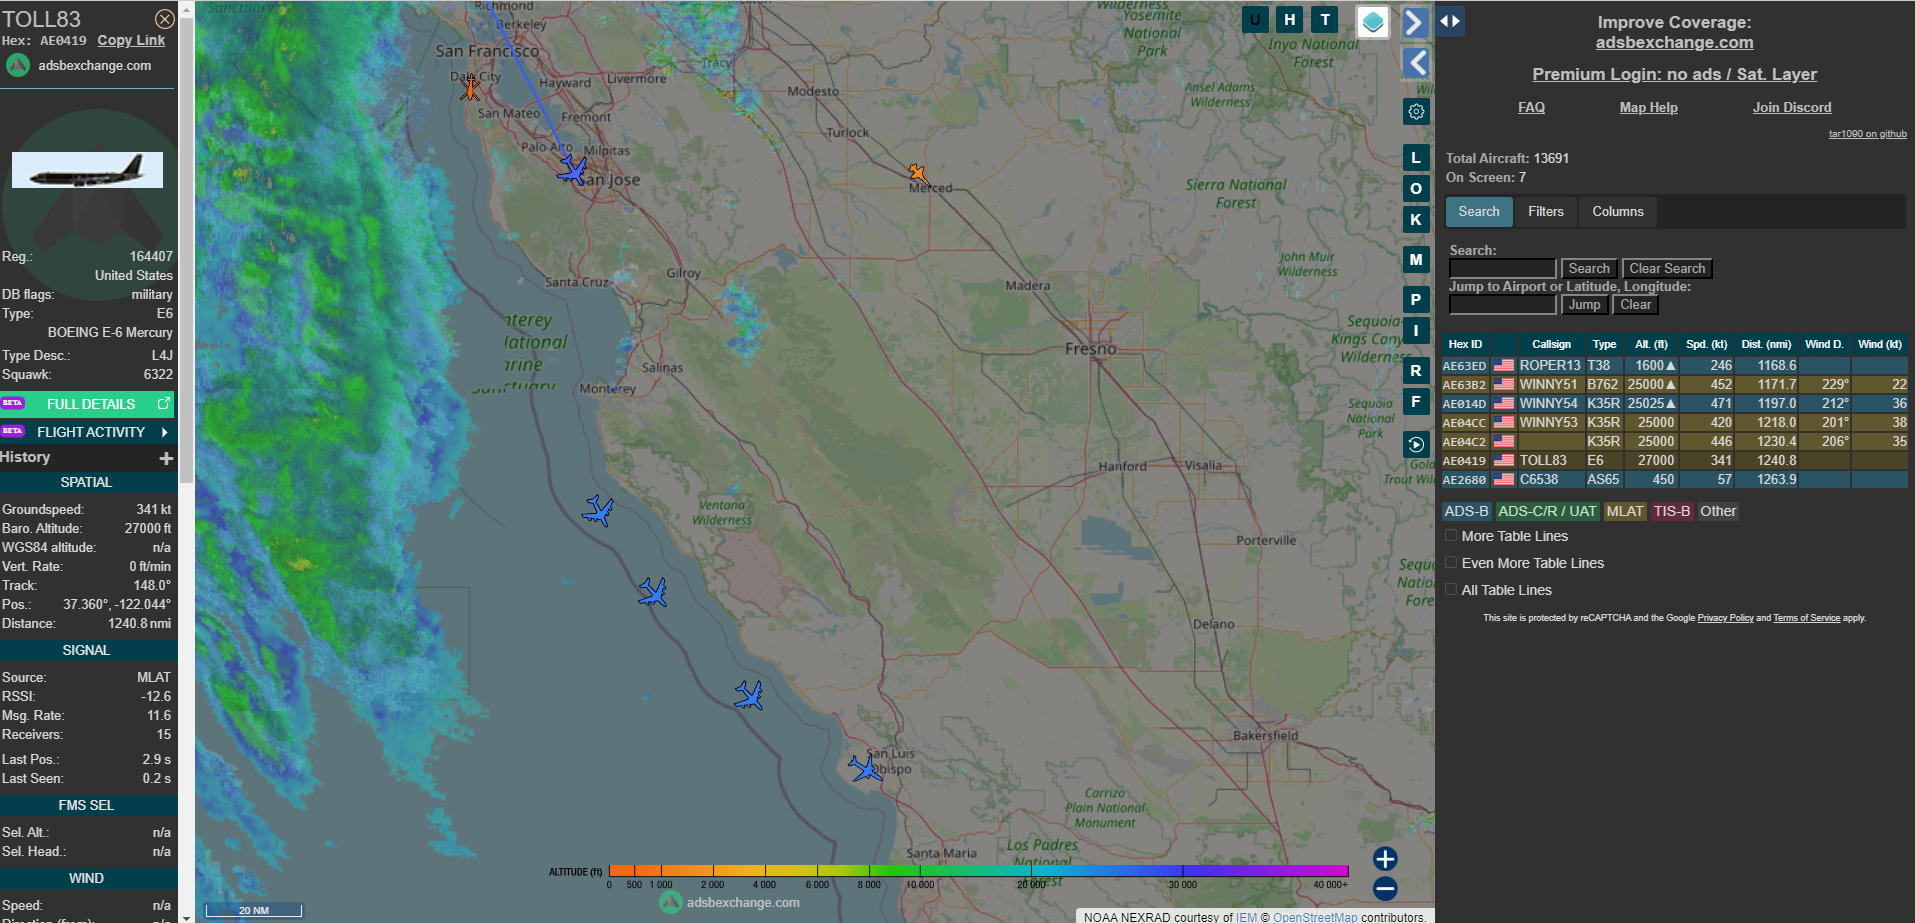Select the blue aircraft west of Ventana Wilderness

(598, 511)
